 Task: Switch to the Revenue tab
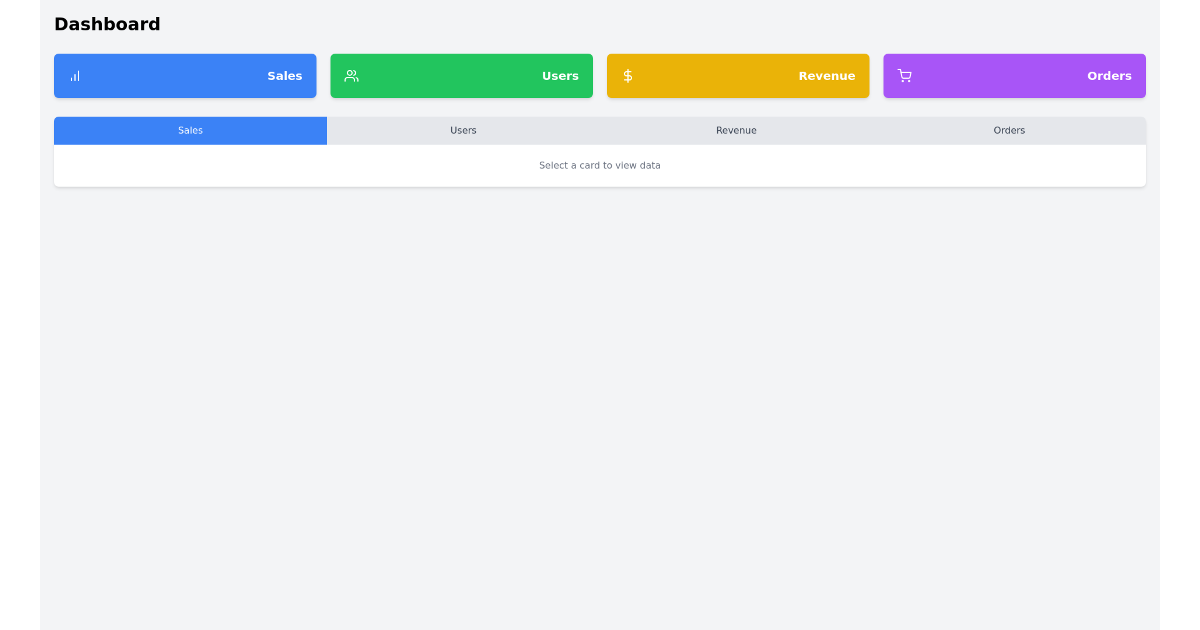point(736,130)
